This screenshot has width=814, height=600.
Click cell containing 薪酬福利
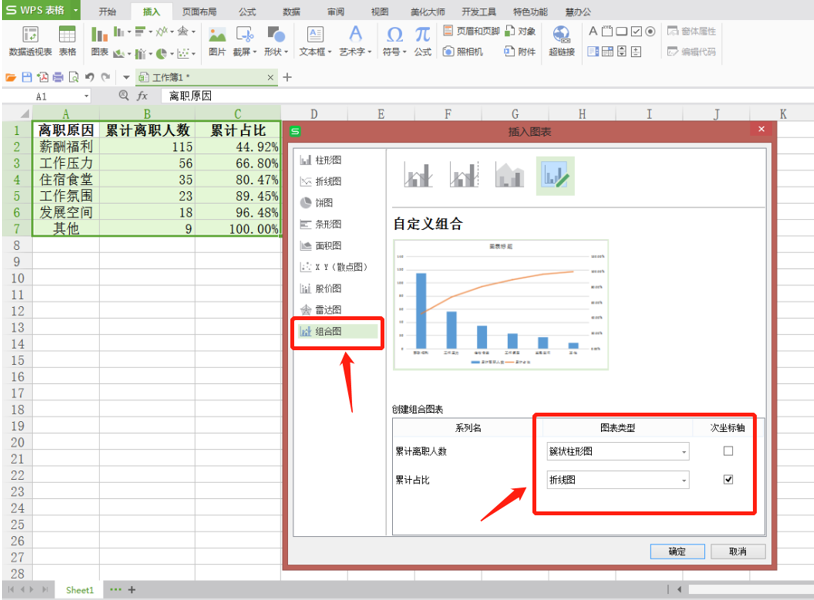point(66,147)
